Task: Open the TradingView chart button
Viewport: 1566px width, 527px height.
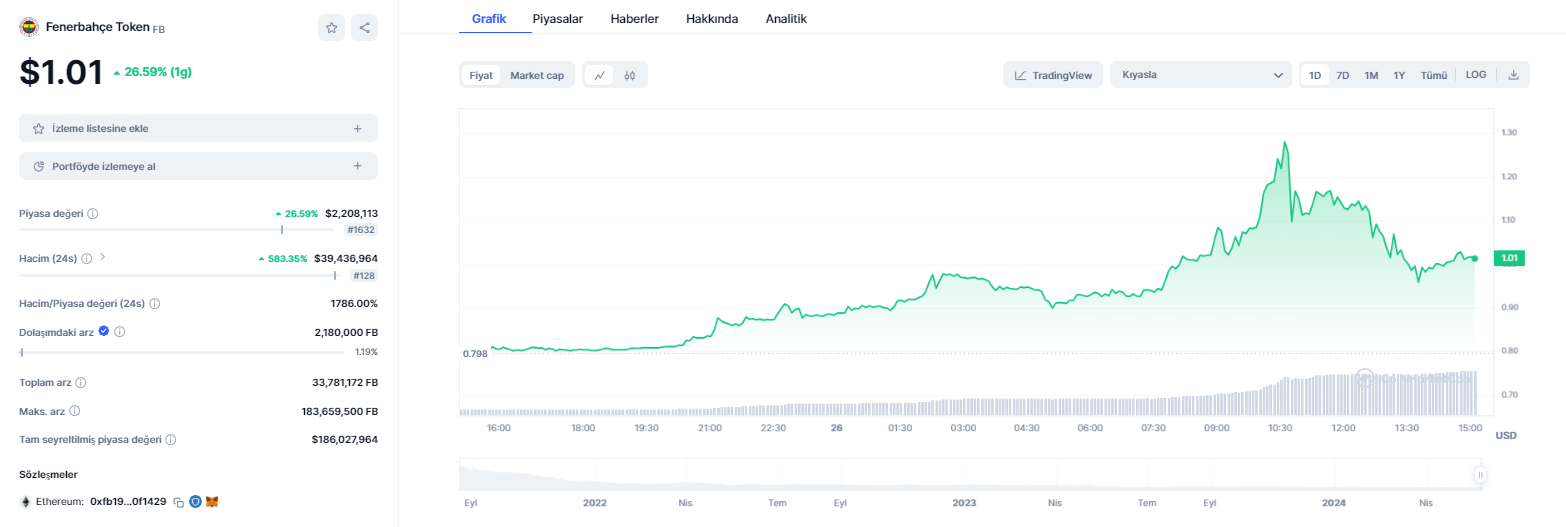Action: [1053, 75]
